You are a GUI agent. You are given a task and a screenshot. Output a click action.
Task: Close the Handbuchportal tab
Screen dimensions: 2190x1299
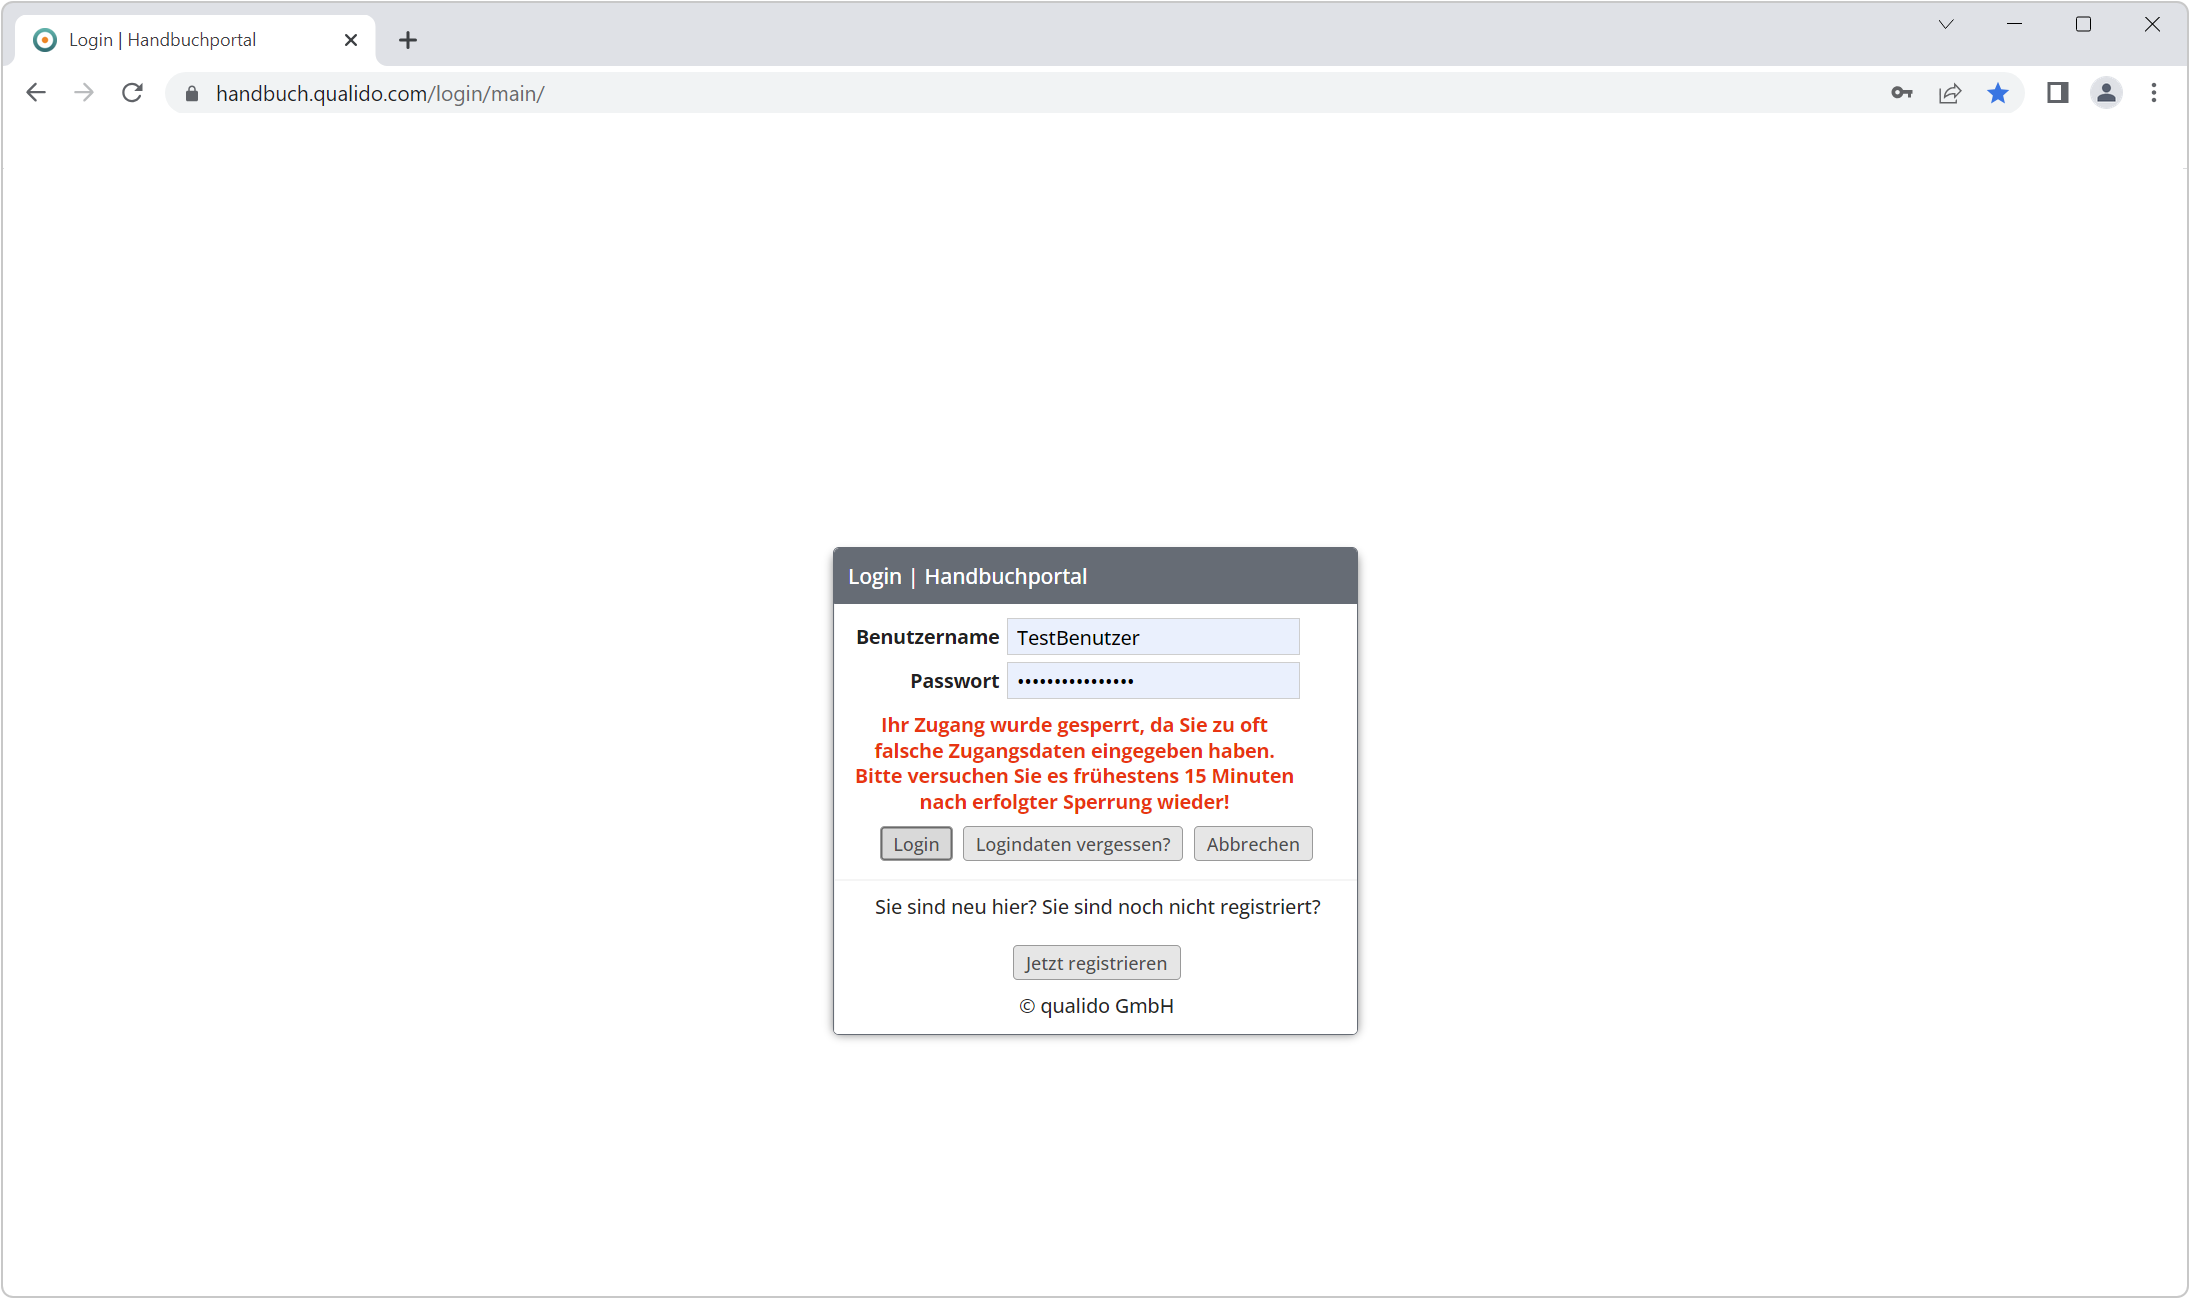tap(351, 40)
